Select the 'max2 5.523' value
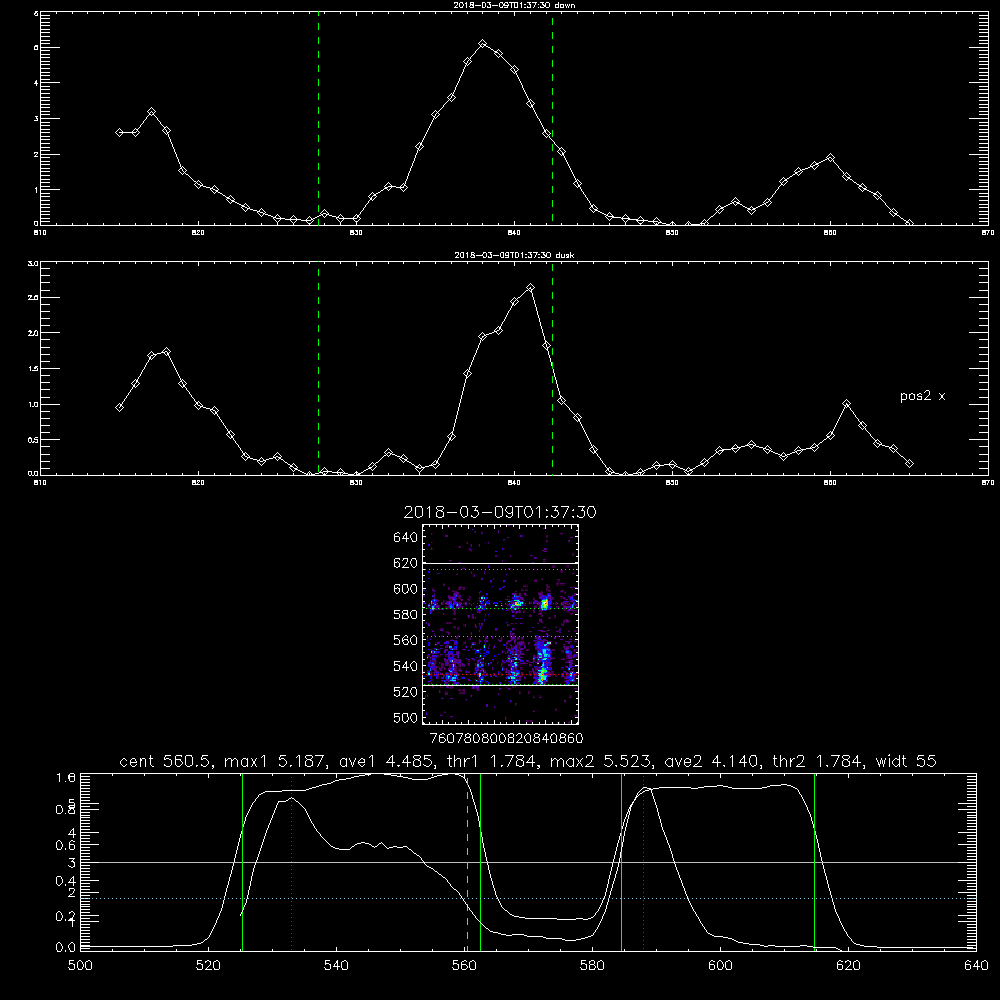The height and width of the screenshot is (1000, 1000). [x=599, y=761]
